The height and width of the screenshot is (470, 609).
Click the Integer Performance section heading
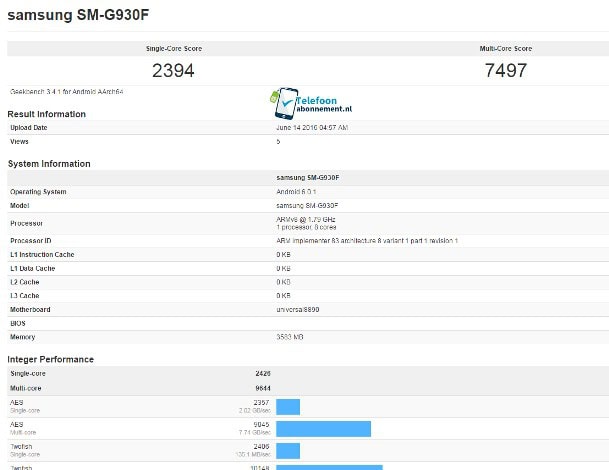point(50,359)
